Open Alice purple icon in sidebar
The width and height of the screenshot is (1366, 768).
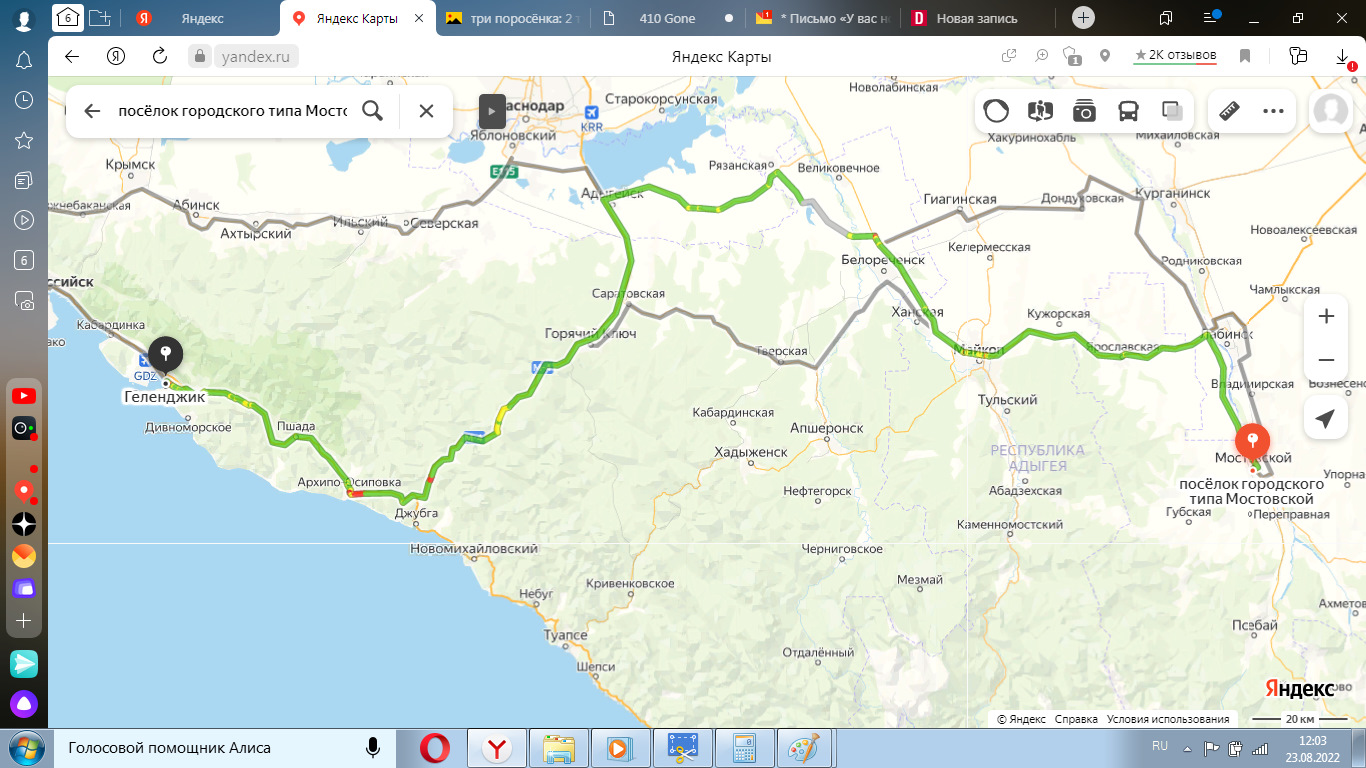coord(24,704)
